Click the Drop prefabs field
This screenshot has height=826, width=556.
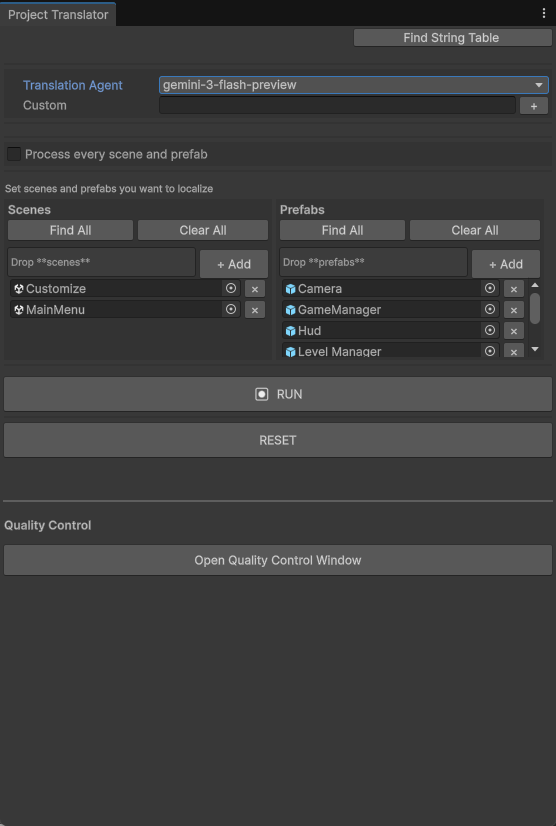click(373, 262)
